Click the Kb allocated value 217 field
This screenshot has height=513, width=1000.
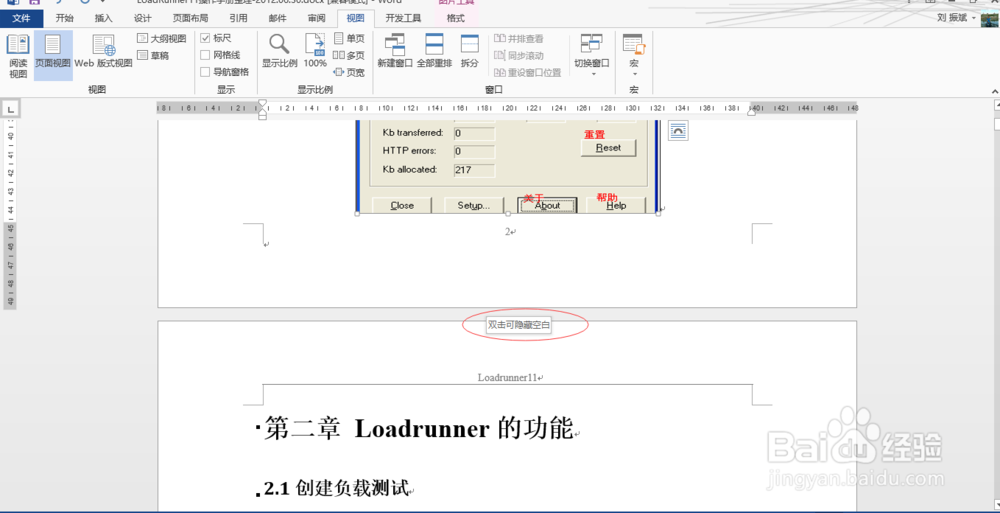pyautogui.click(x=474, y=170)
